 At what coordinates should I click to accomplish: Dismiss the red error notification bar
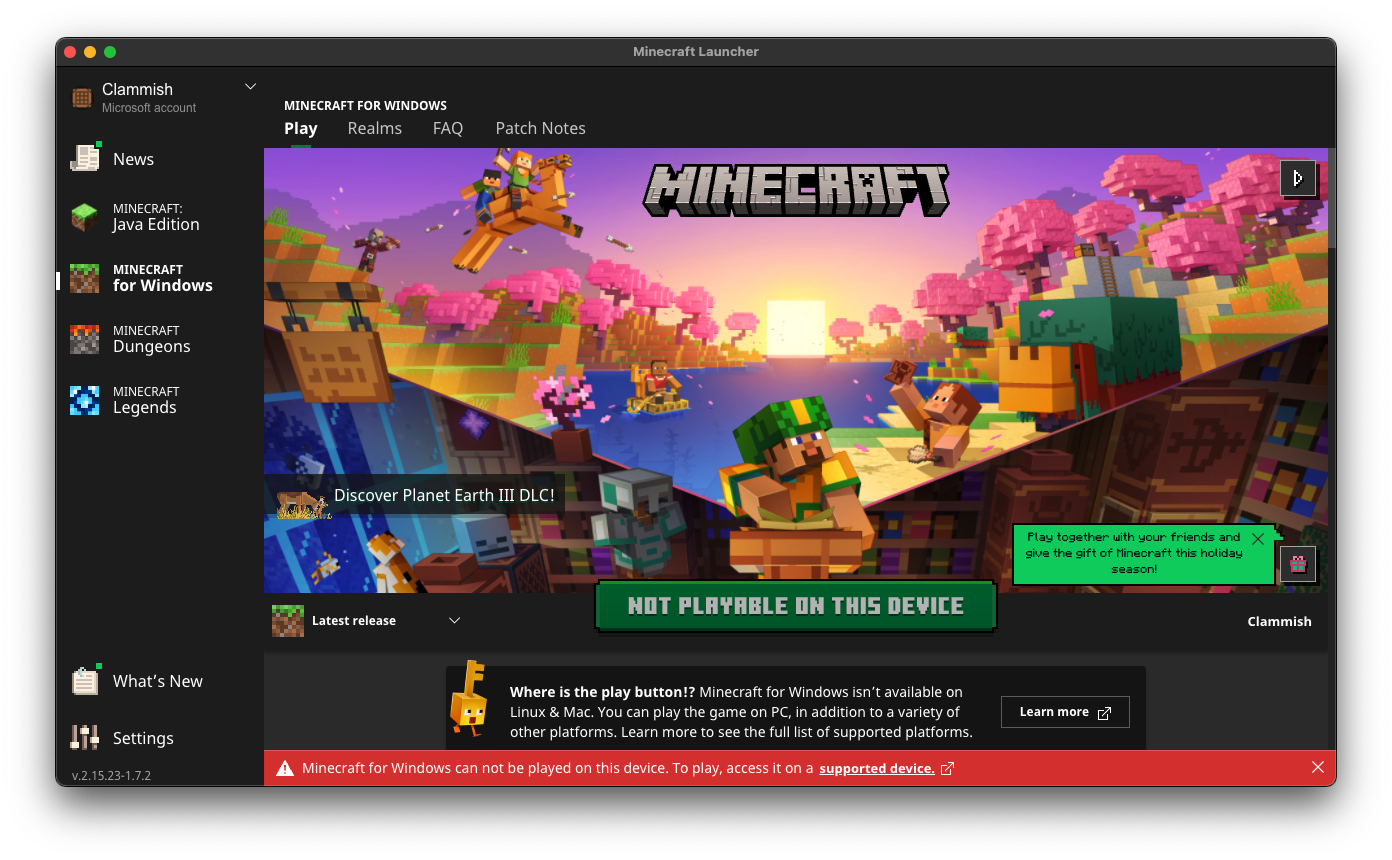(x=1318, y=768)
